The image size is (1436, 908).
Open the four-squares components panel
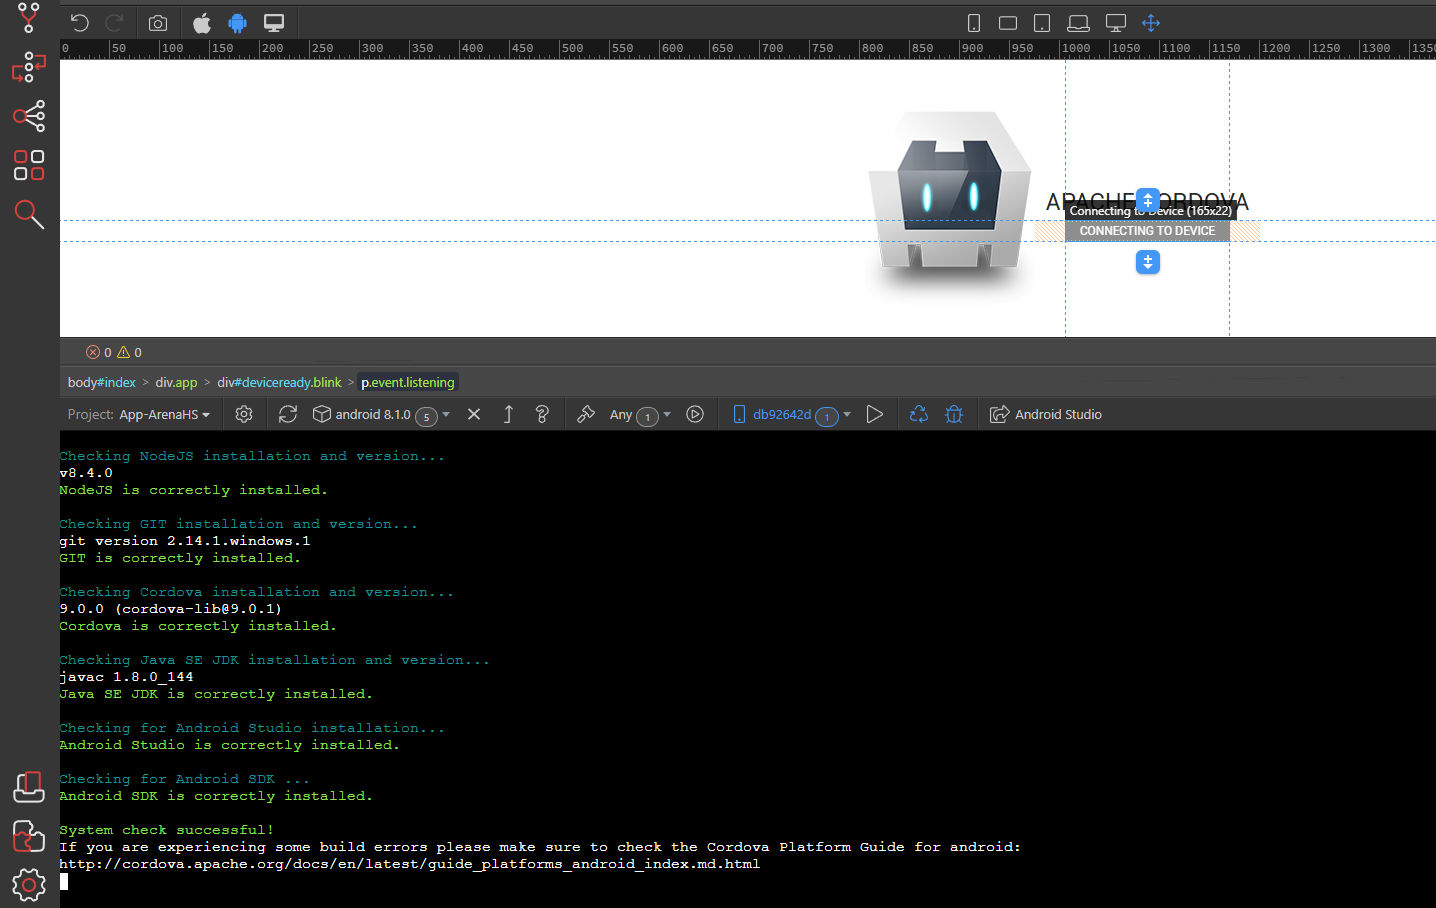pos(29,165)
